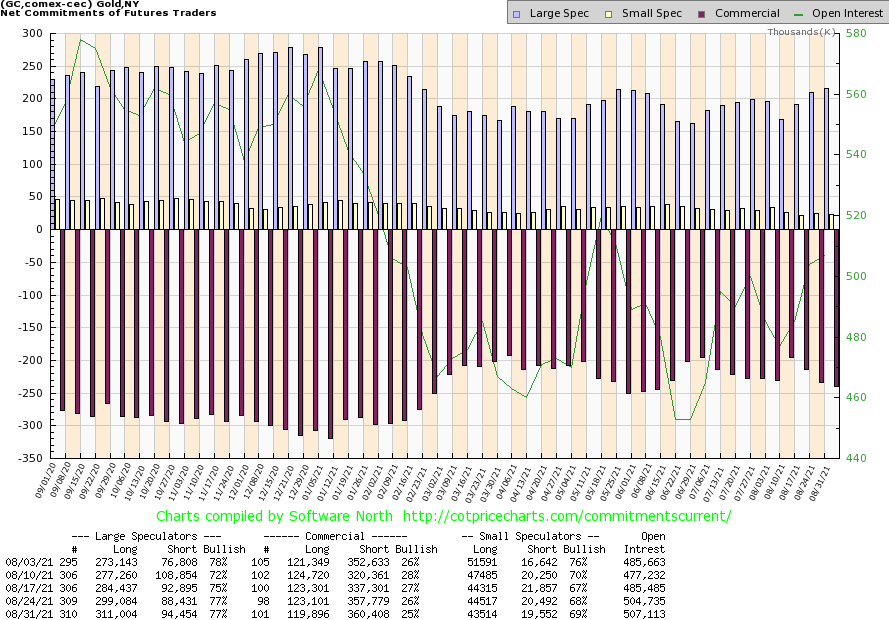The height and width of the screenshot is (620, 889).
Task: Click the 300 label on left axis
Action: pos(30,33)
